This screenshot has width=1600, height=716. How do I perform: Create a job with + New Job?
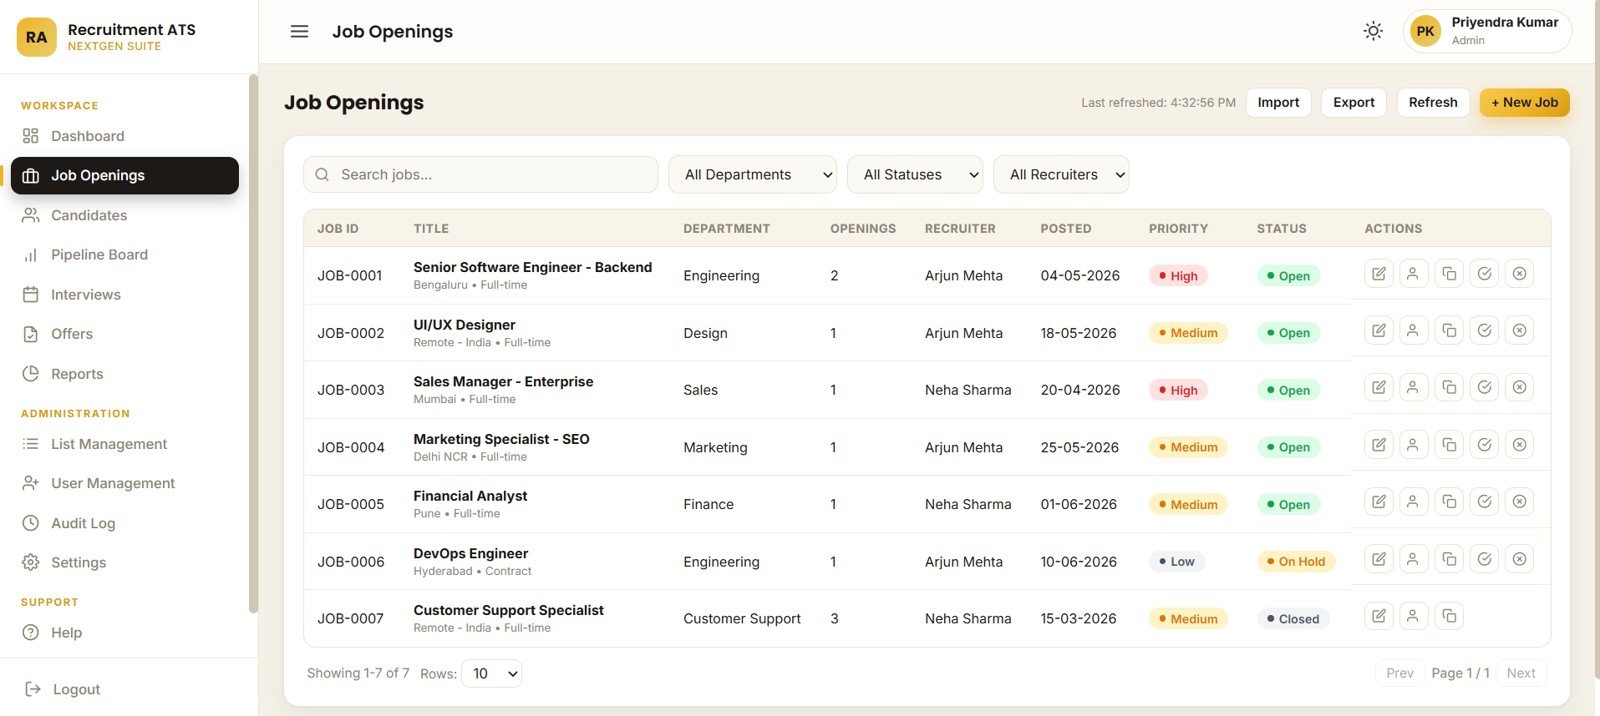click(1525, 102)
